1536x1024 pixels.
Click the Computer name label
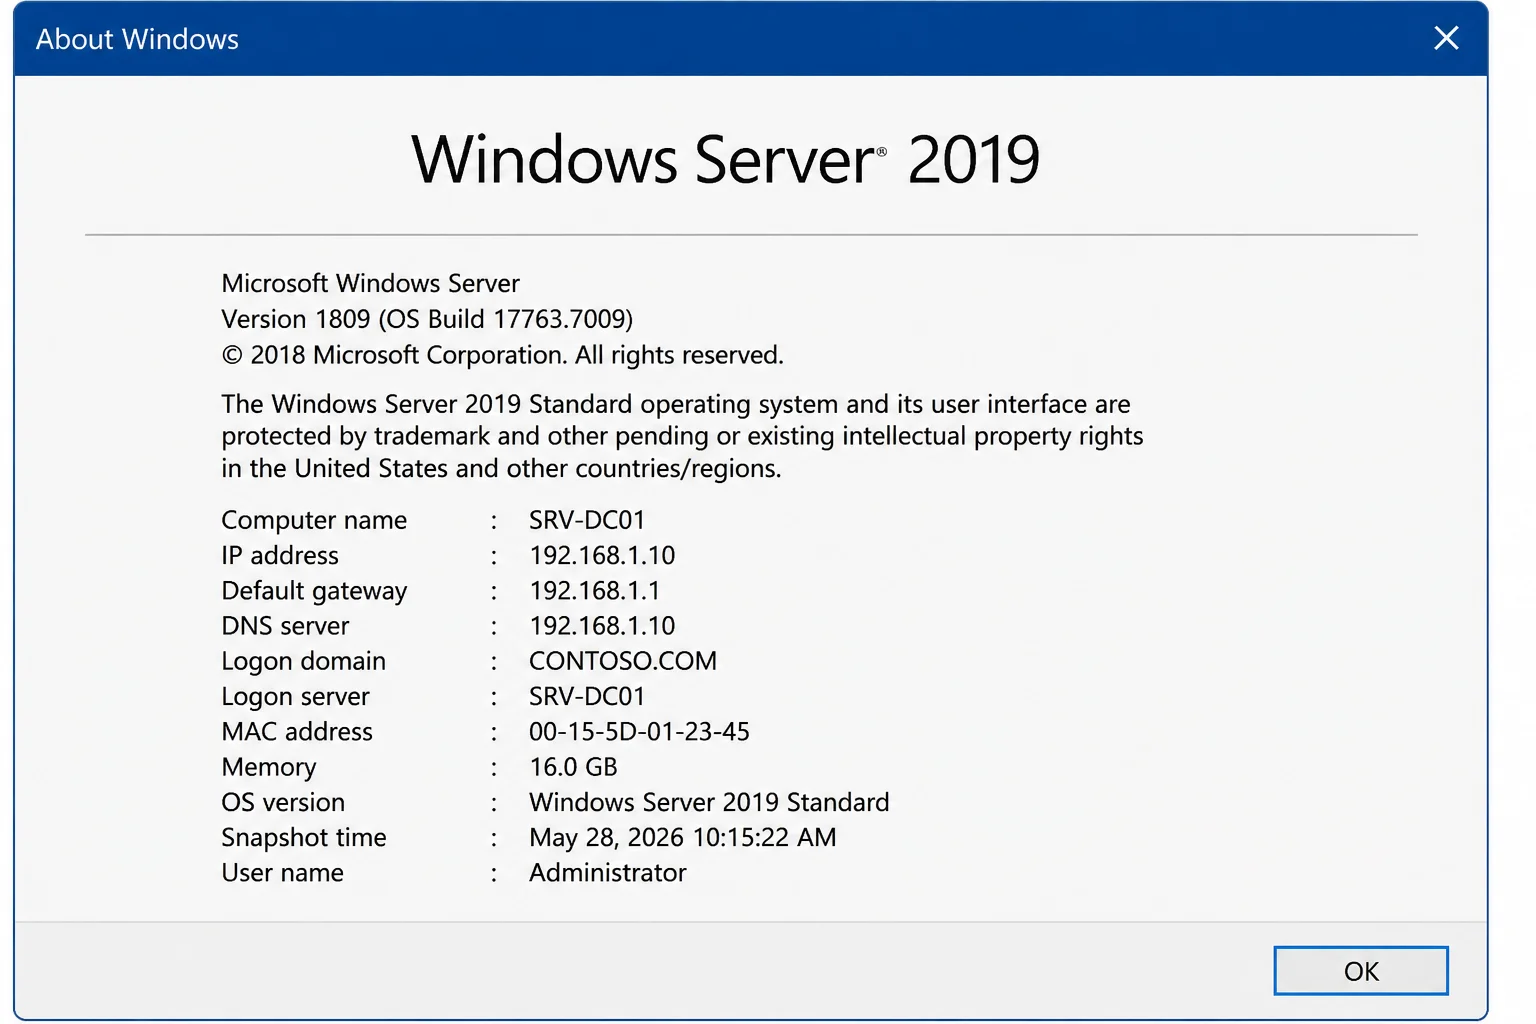[314, 520]
